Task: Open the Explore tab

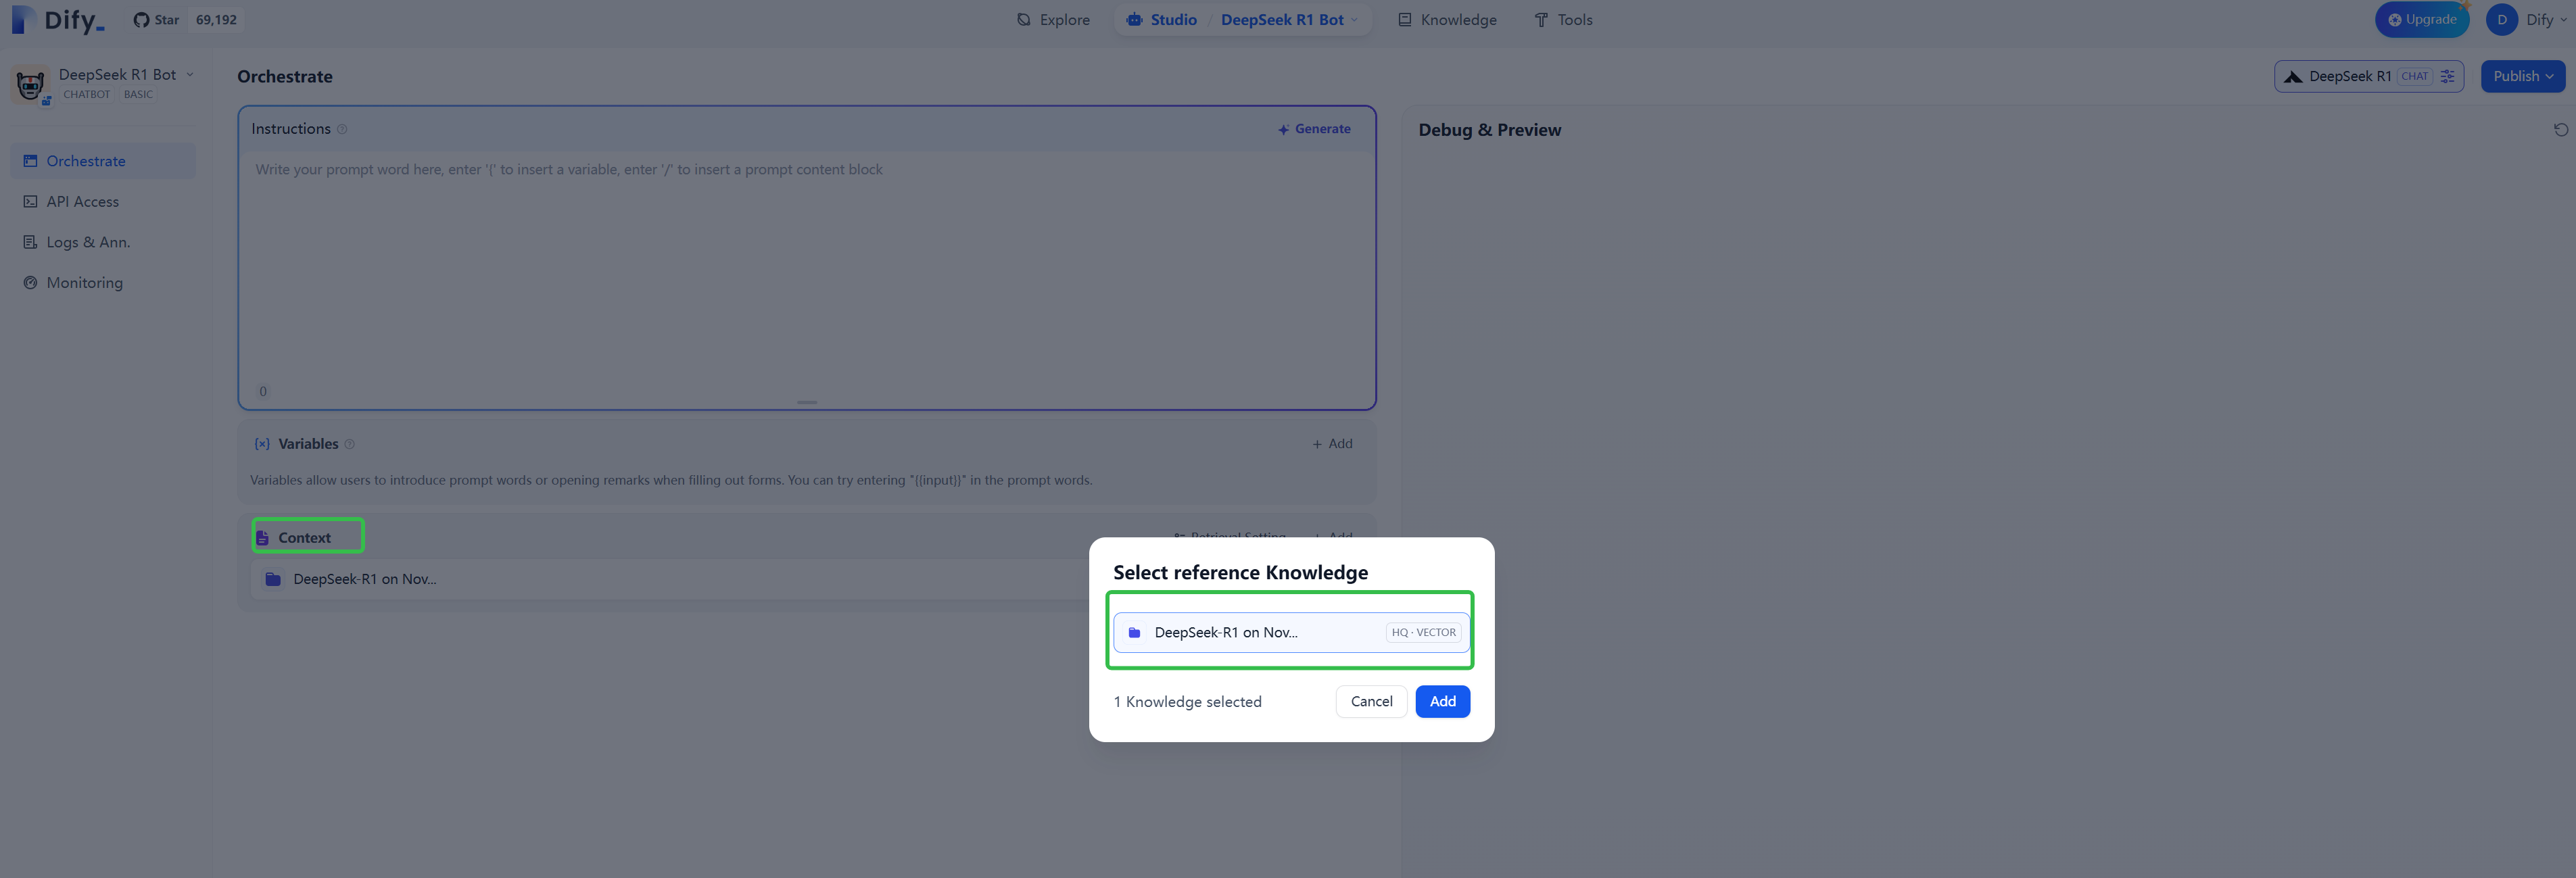Action: coord(1053,20)
